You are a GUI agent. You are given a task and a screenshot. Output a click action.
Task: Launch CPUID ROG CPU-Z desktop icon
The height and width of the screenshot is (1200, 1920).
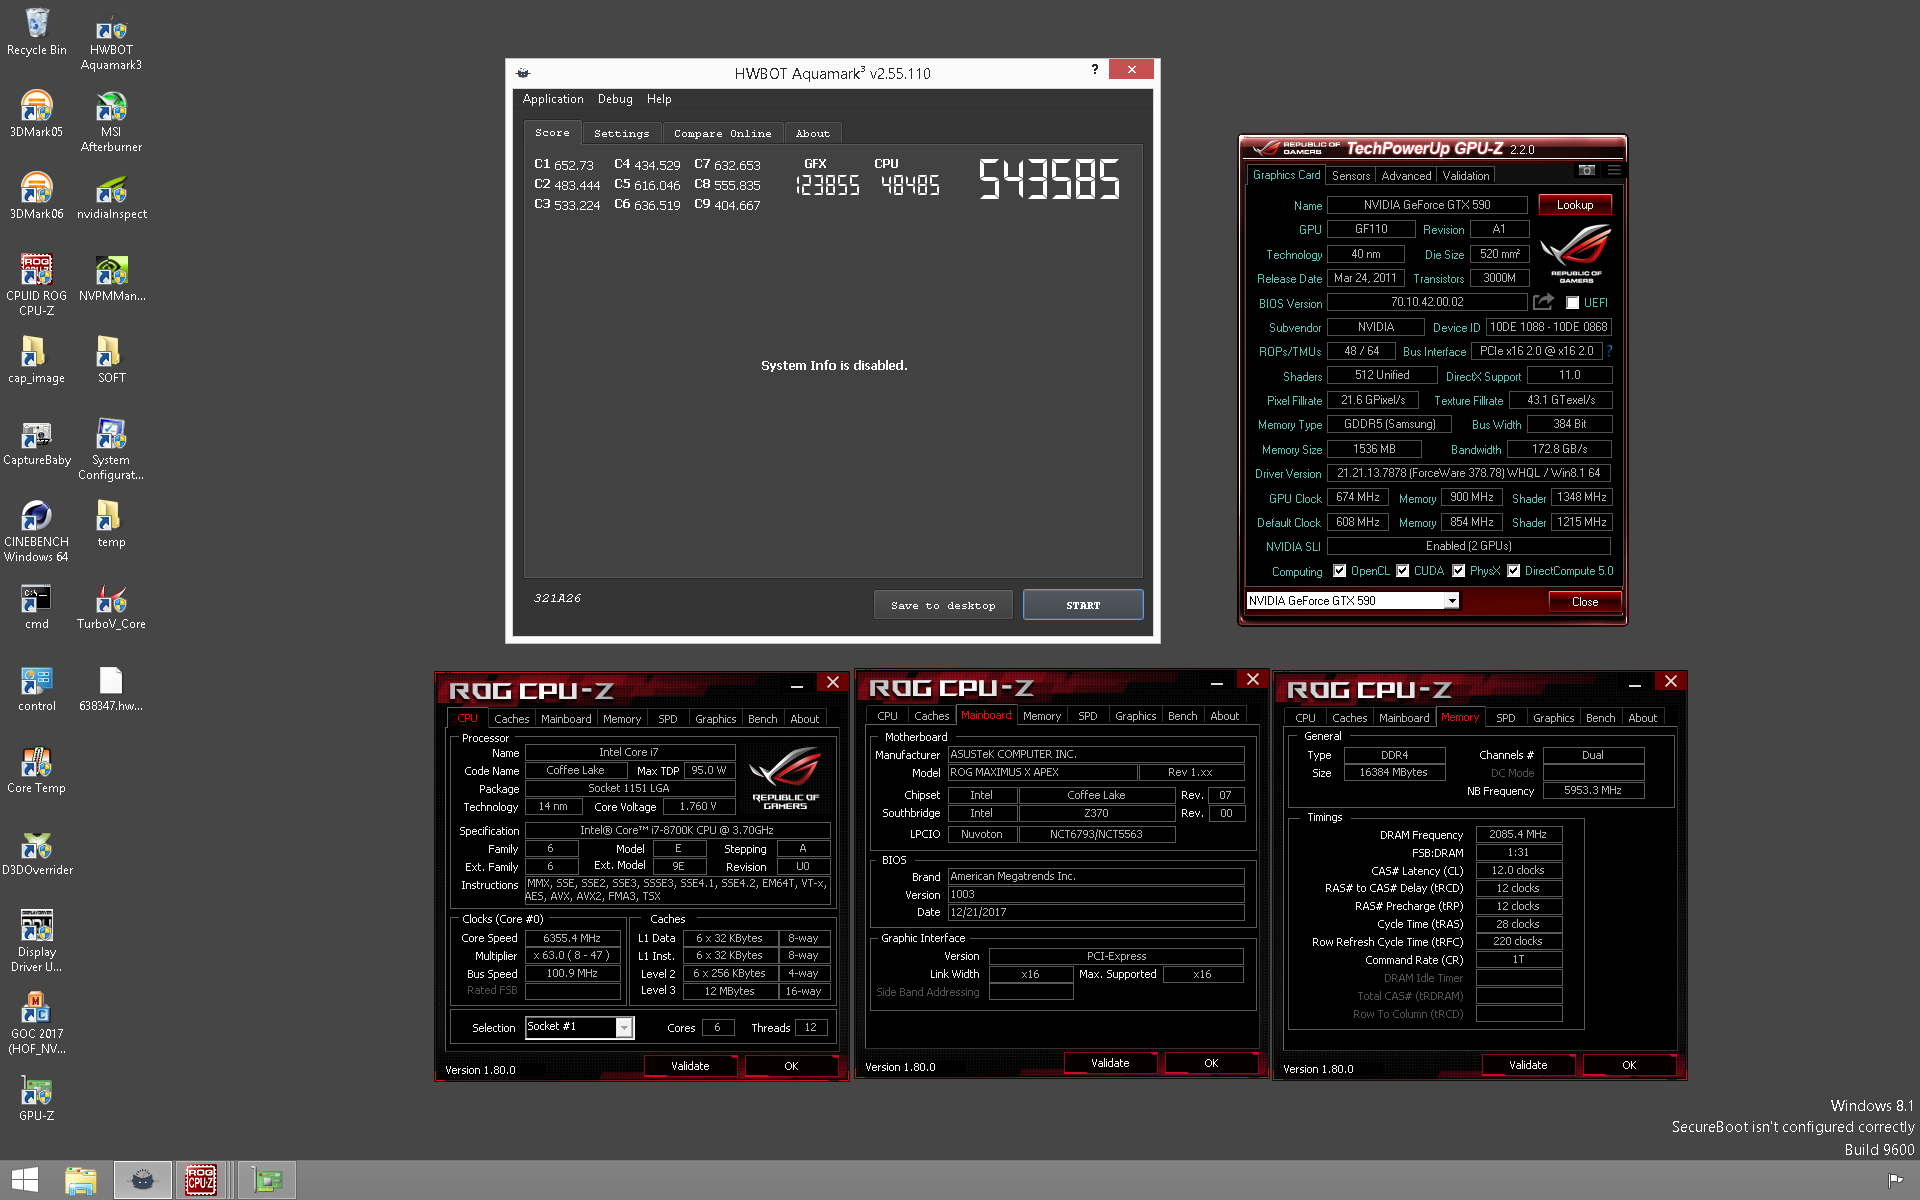(x=37, y=285)
